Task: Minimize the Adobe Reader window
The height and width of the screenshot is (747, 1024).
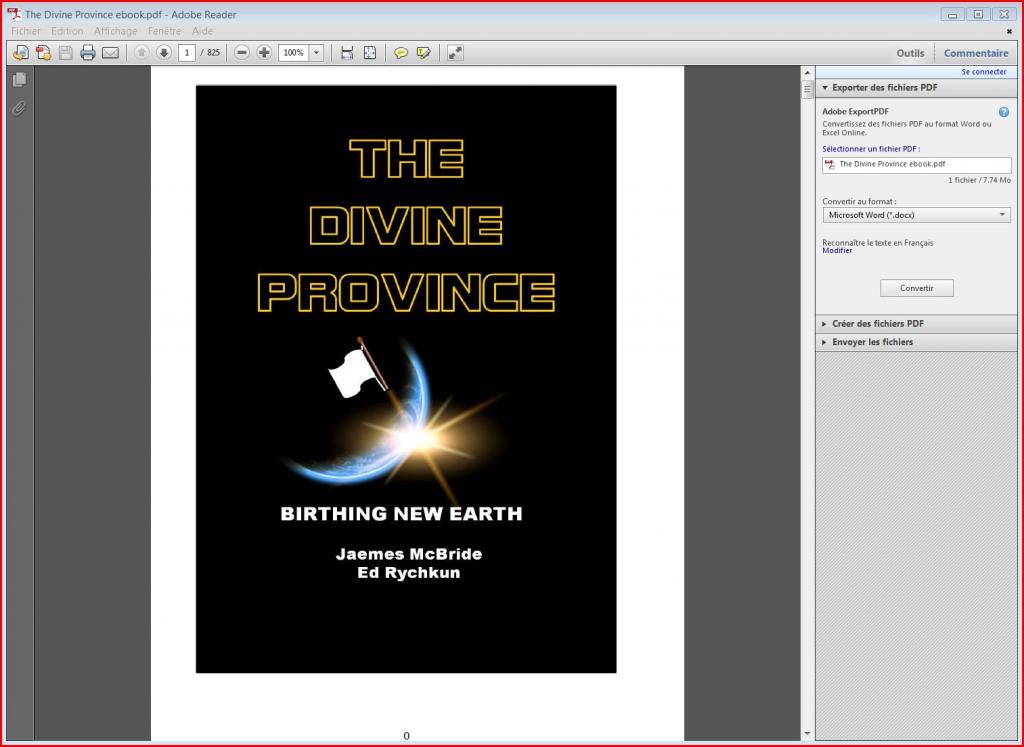Action: tap(953, 14)
